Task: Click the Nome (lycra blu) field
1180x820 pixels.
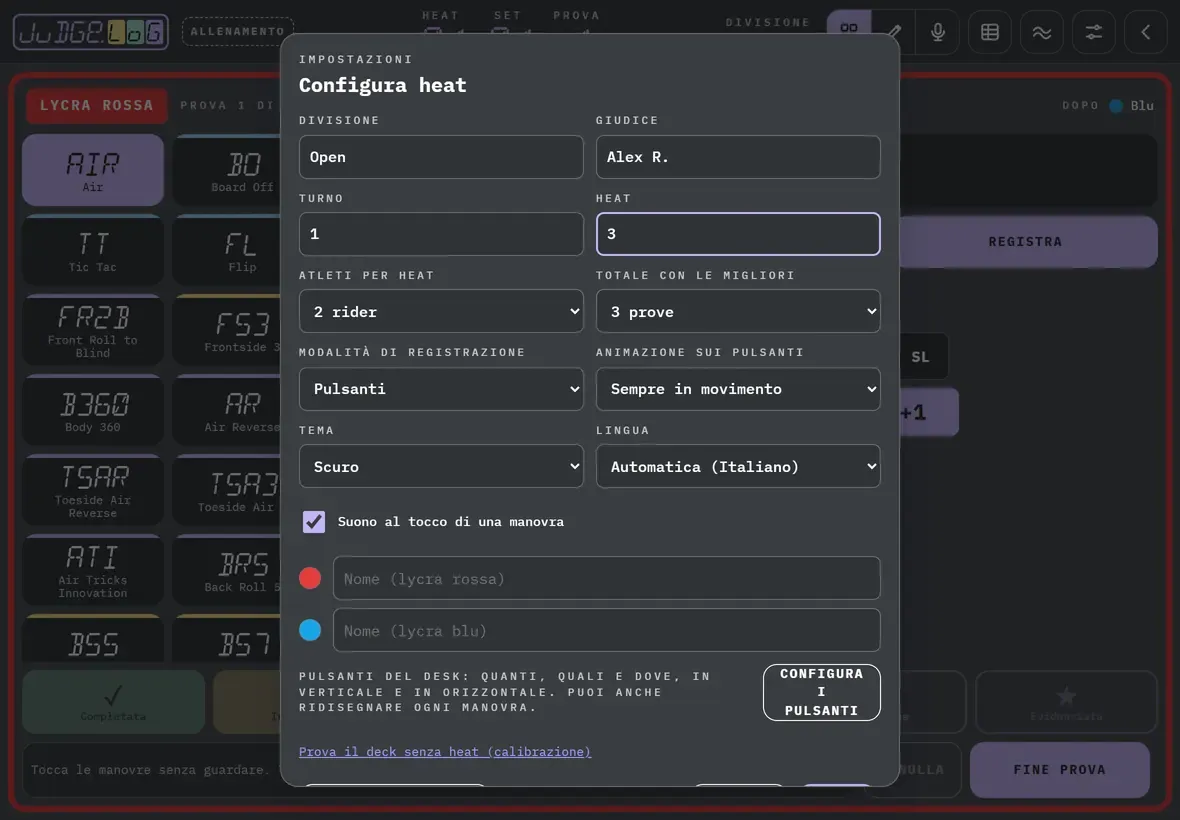Action: click(x=607, y=630)
